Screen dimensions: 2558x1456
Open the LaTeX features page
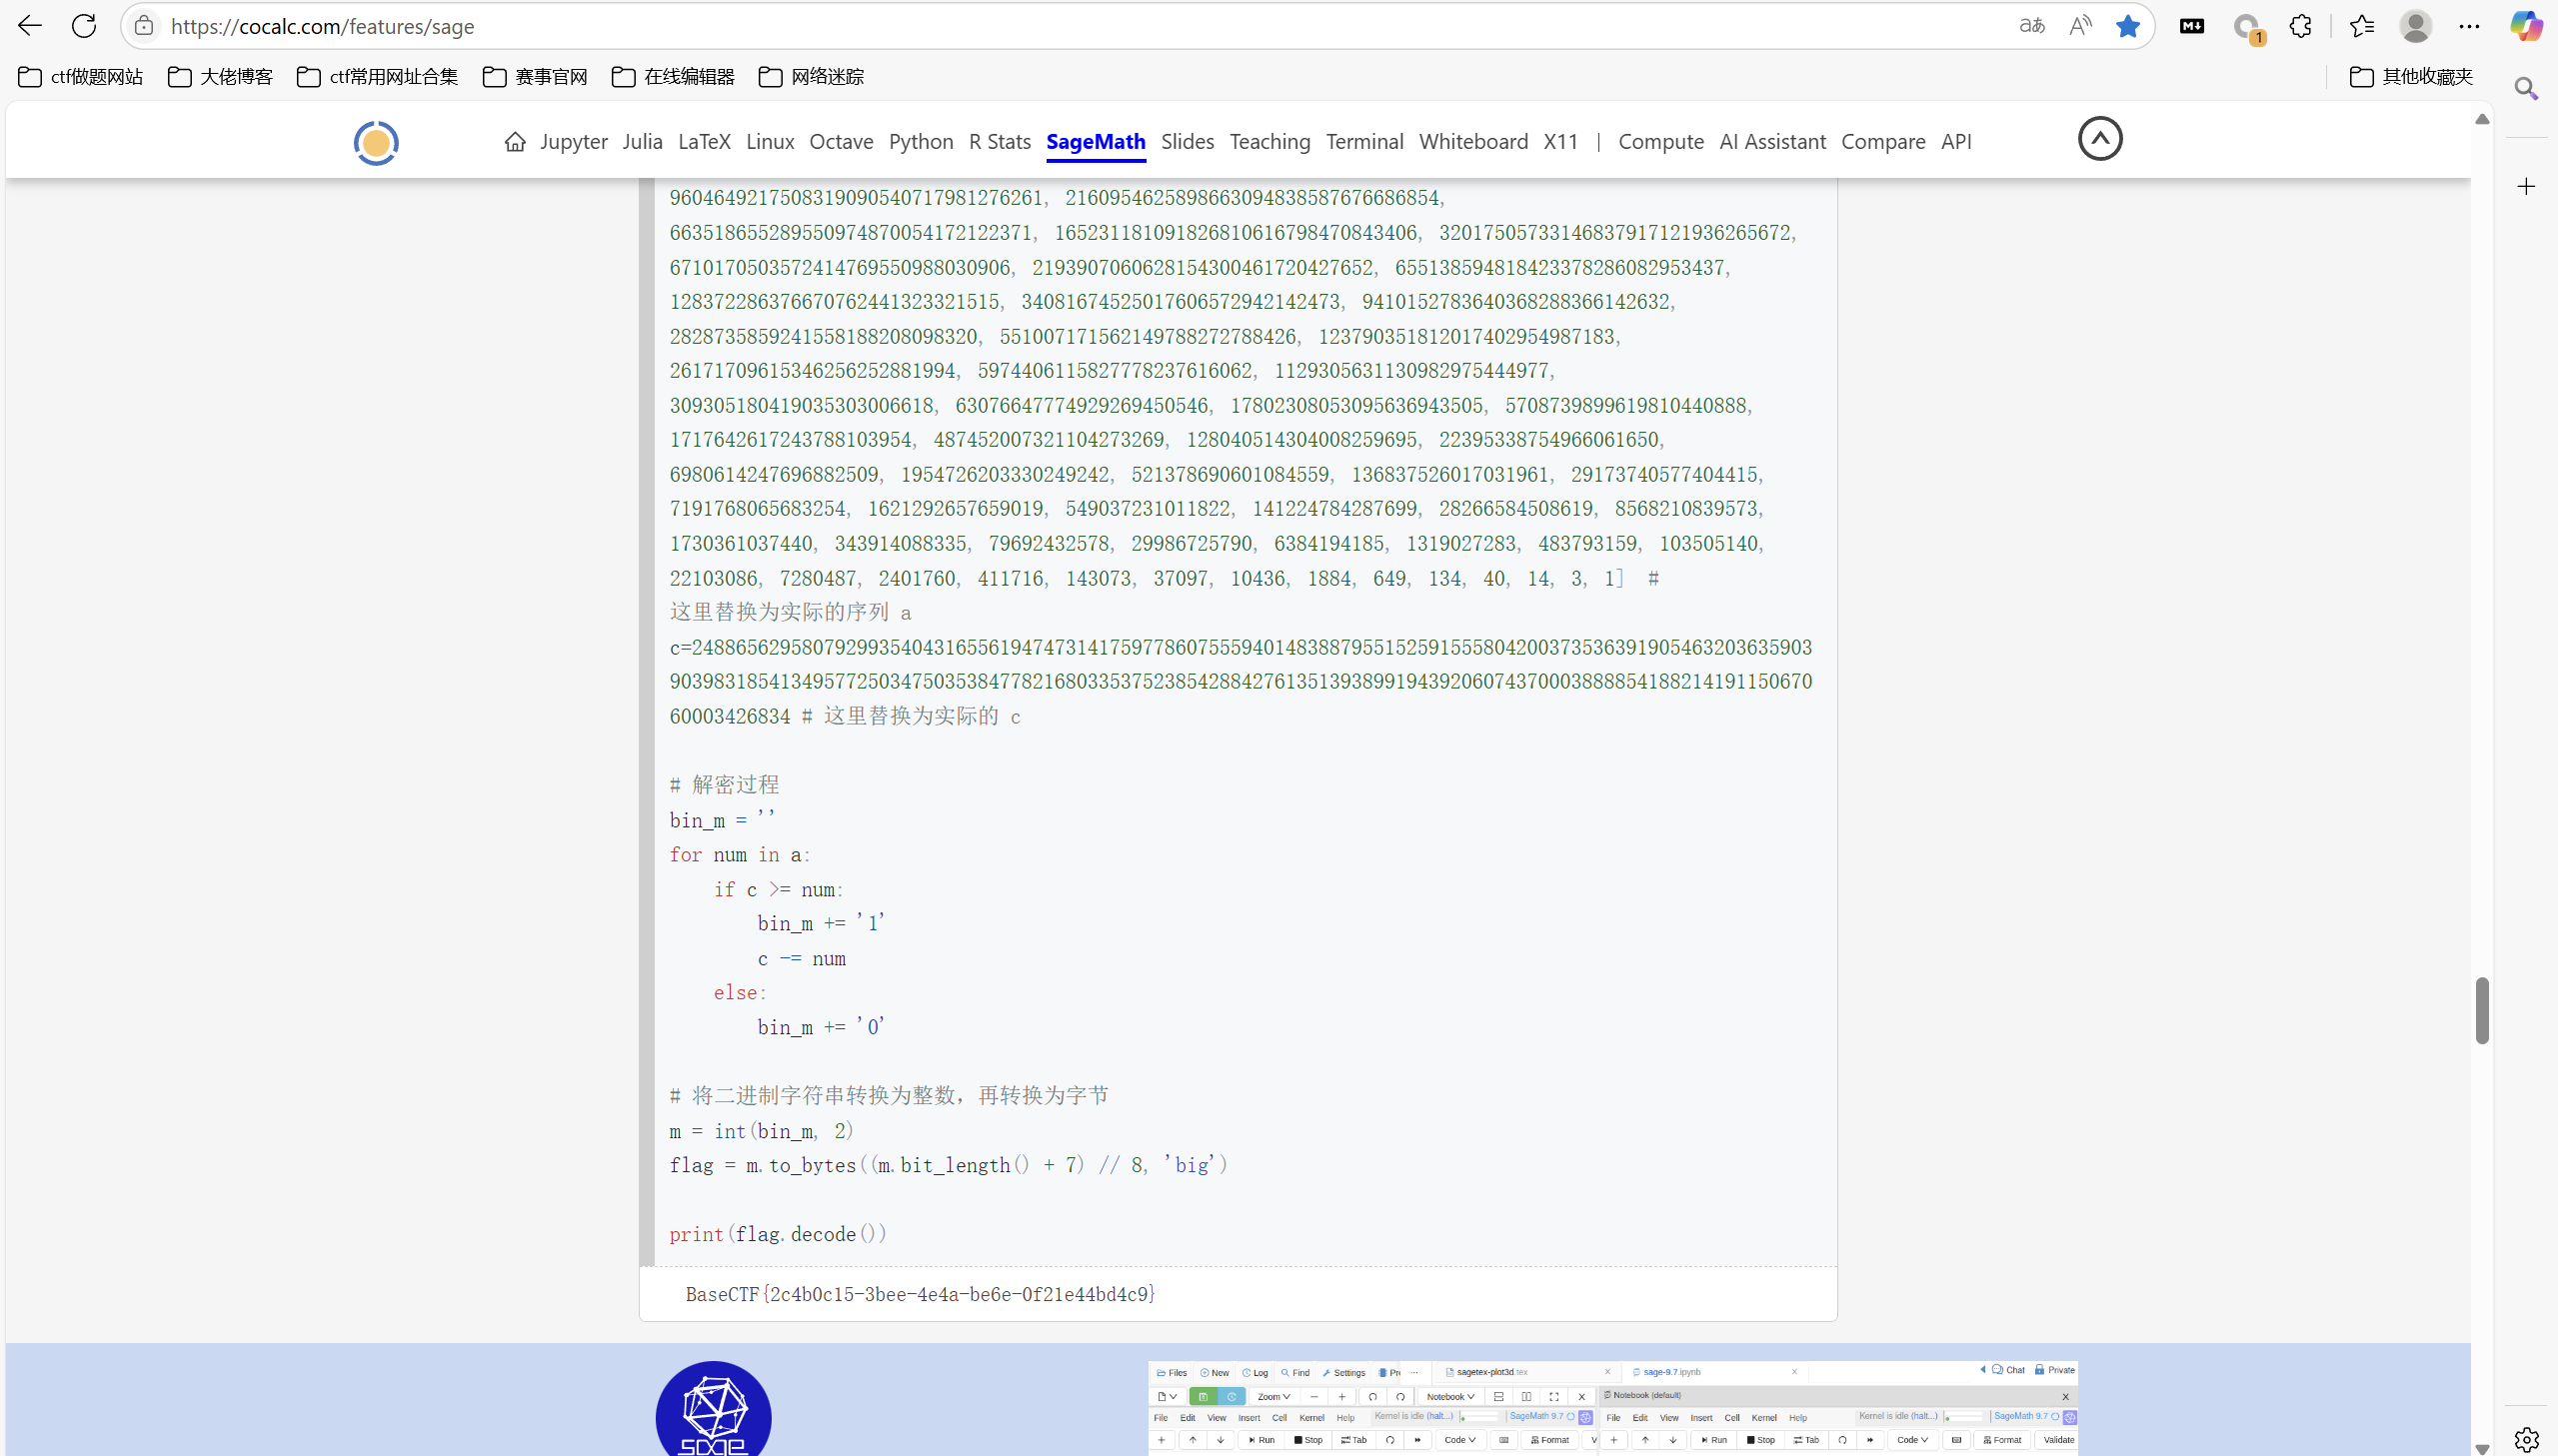pos(704,142)
